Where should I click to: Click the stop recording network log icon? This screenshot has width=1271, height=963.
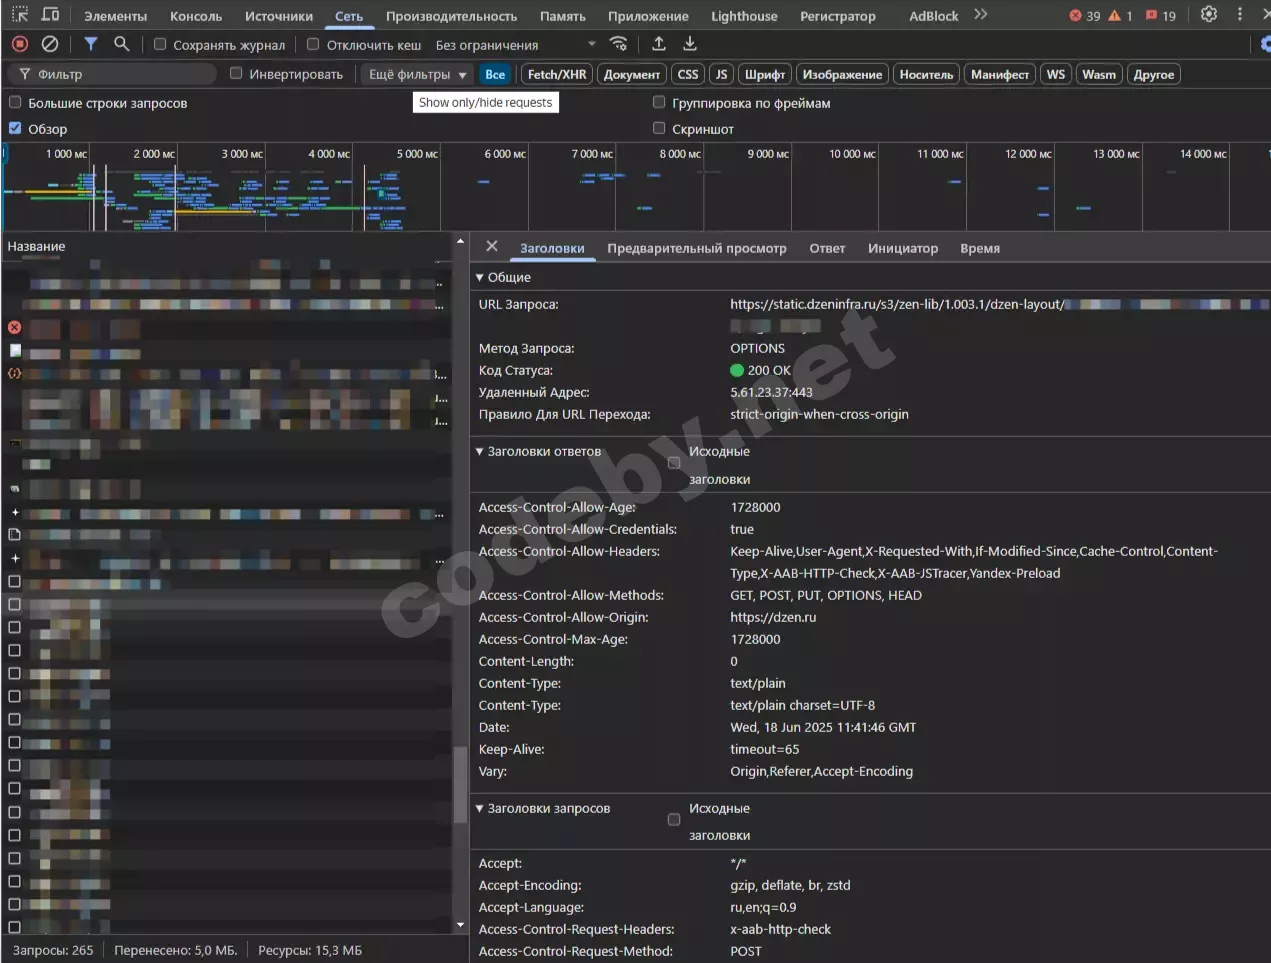[x=20, y=44]
